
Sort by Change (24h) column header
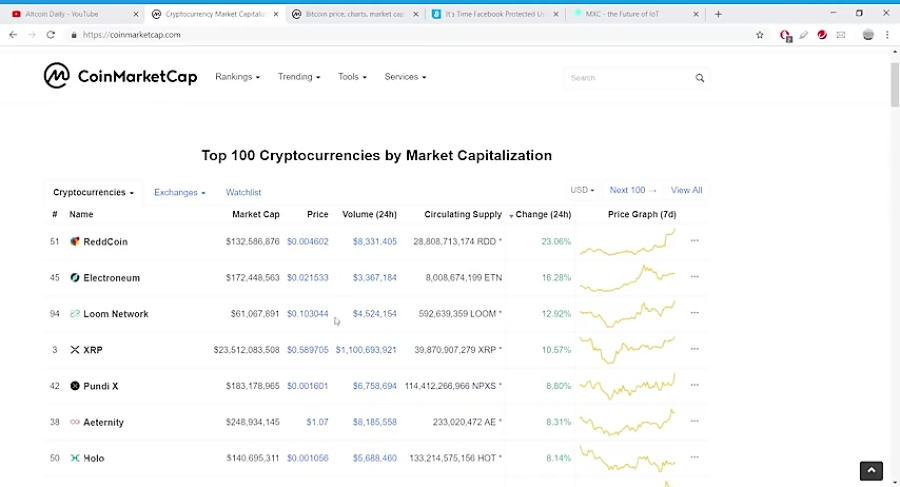(543, 214)
